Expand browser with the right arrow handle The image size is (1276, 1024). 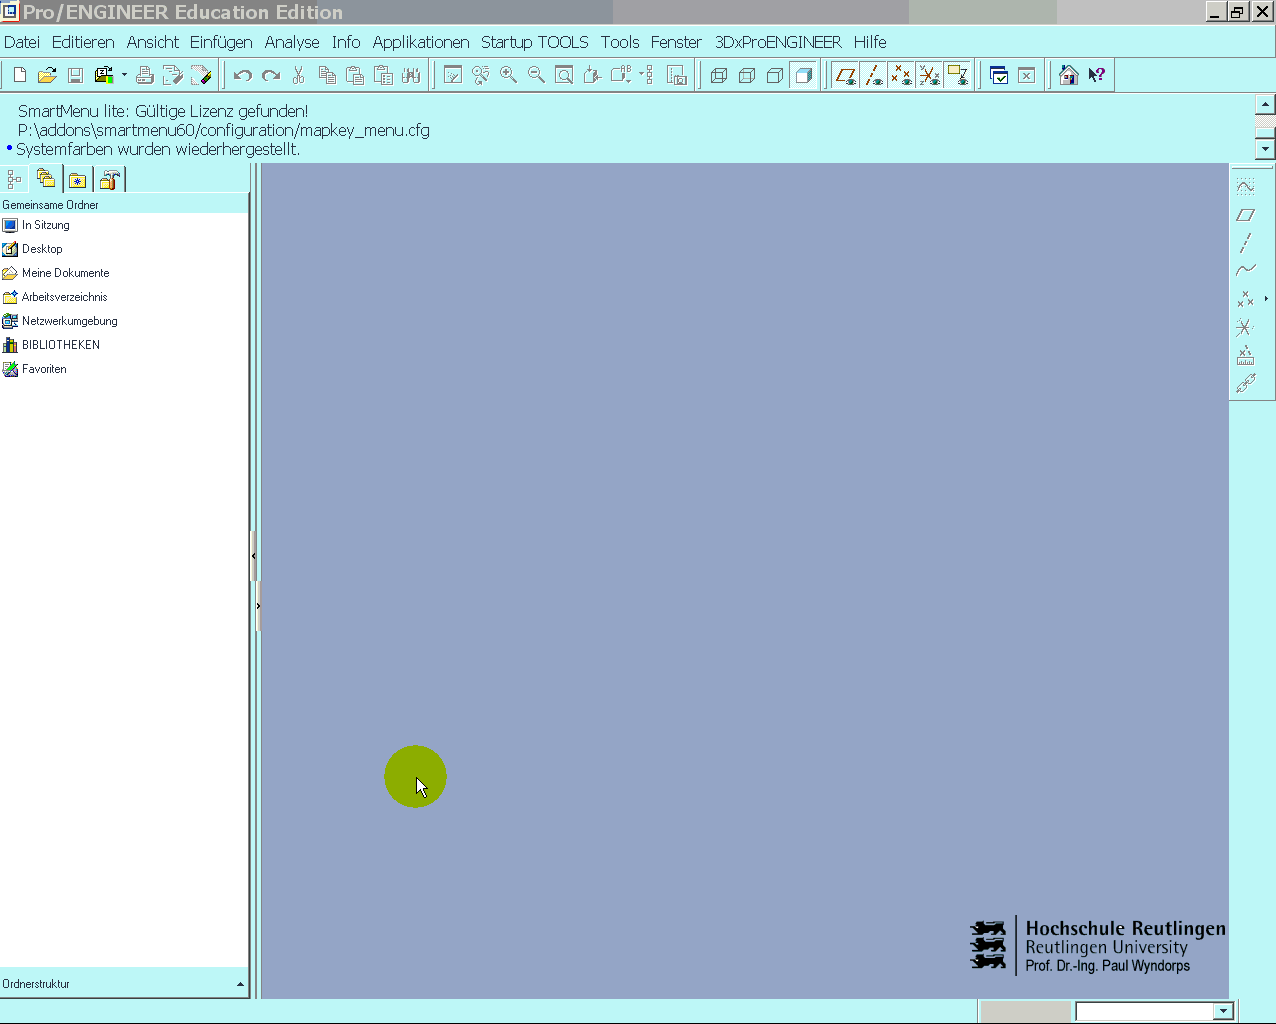pos(258,606)
